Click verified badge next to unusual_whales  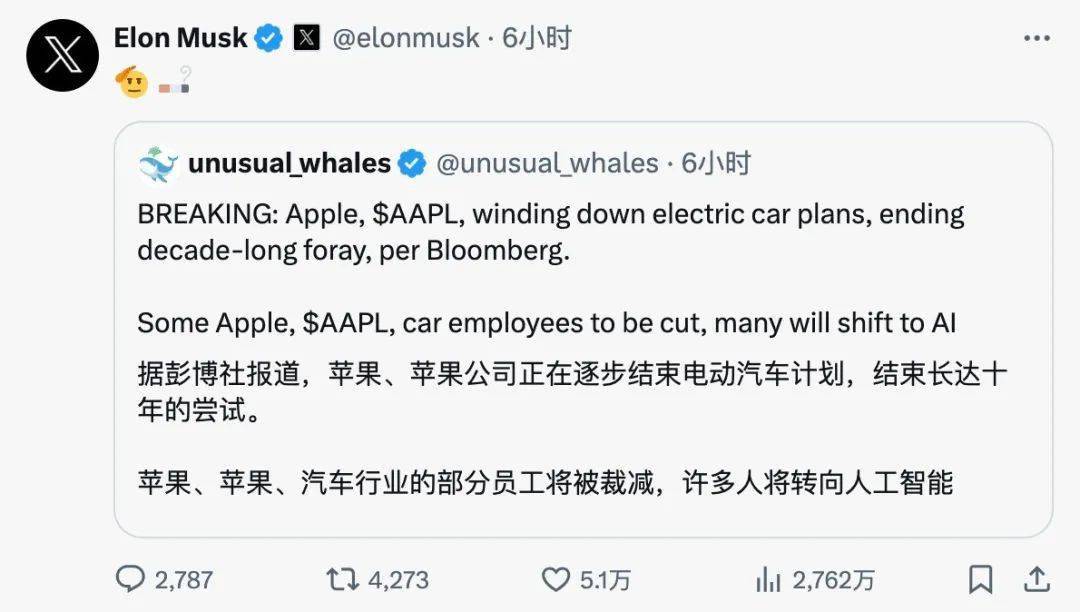click(412, 164)
